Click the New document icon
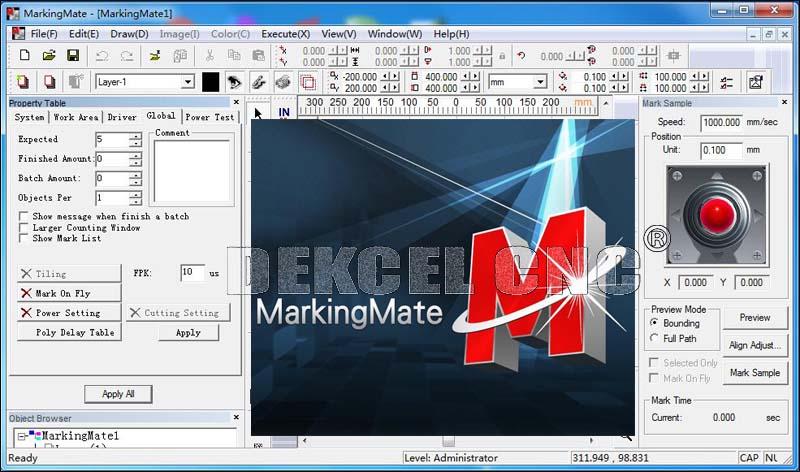 point(24,55)
